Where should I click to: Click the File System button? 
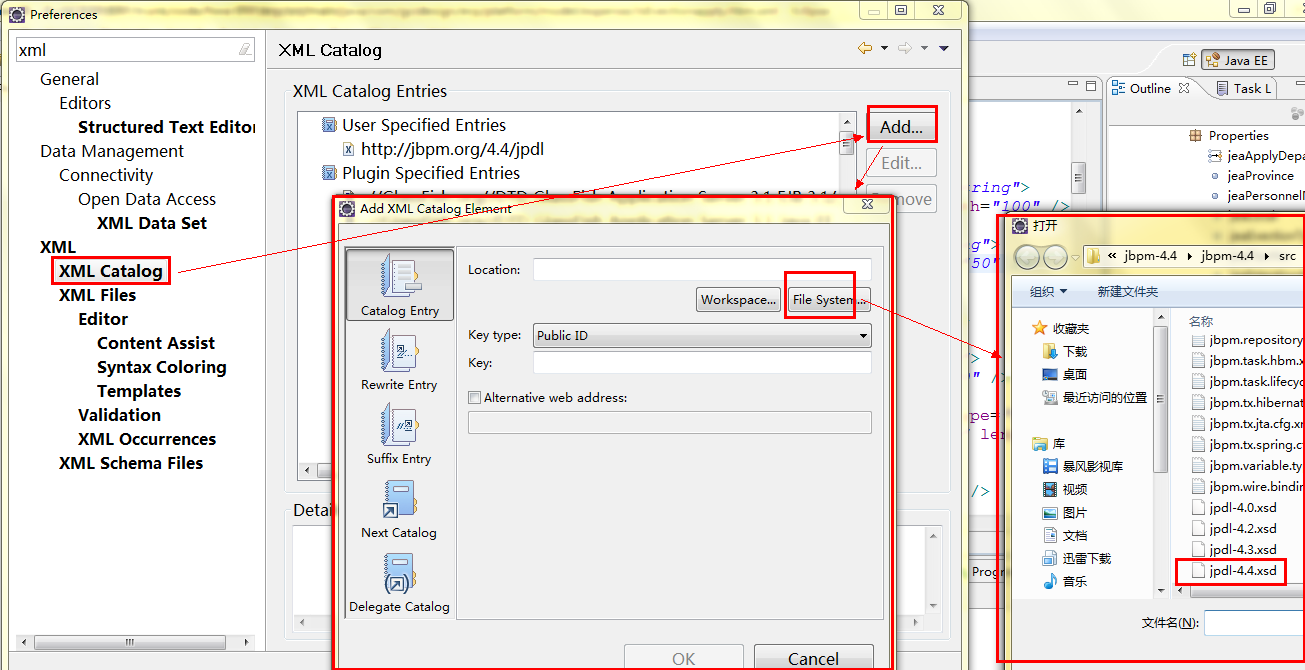click(x=829, y=300)
